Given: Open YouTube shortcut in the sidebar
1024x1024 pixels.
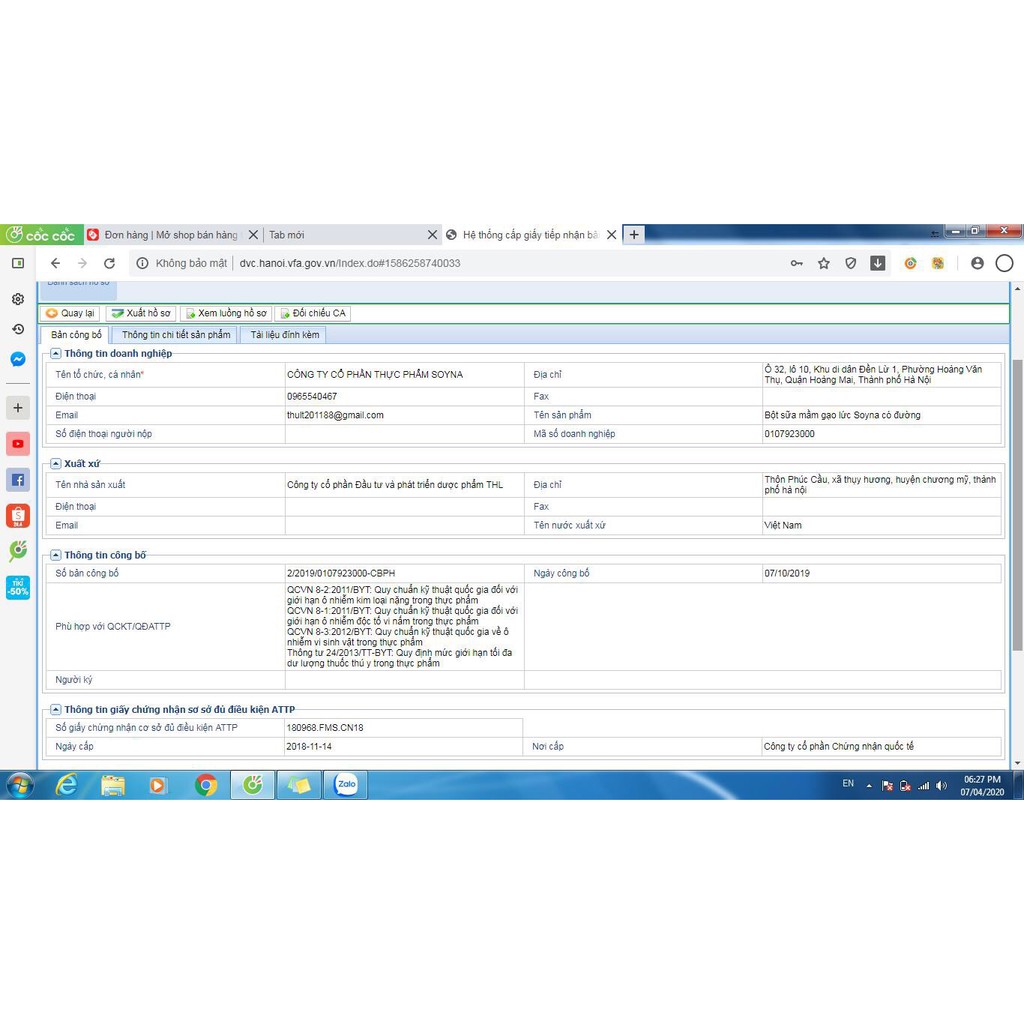Looking at the screenshot, I should tap(18, 444).
